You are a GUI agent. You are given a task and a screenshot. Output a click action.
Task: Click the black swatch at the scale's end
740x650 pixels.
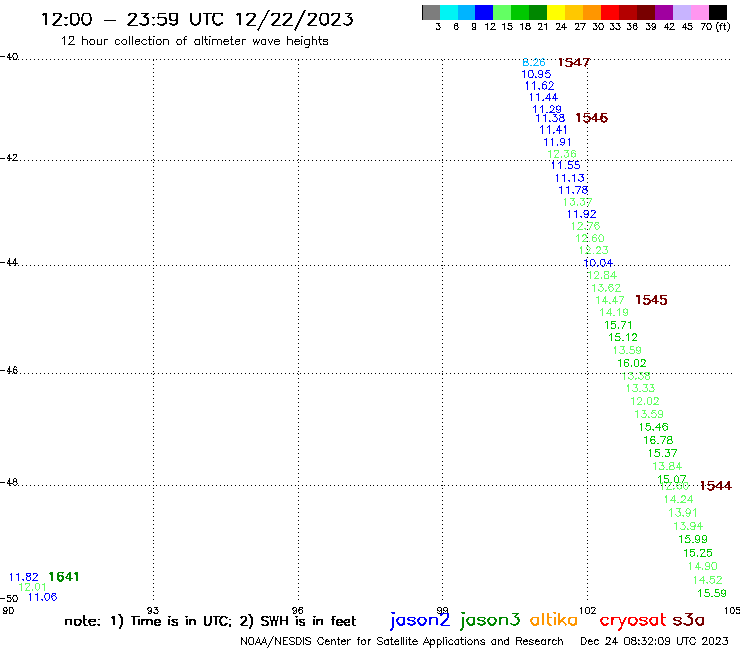click(x=718, y=12)
